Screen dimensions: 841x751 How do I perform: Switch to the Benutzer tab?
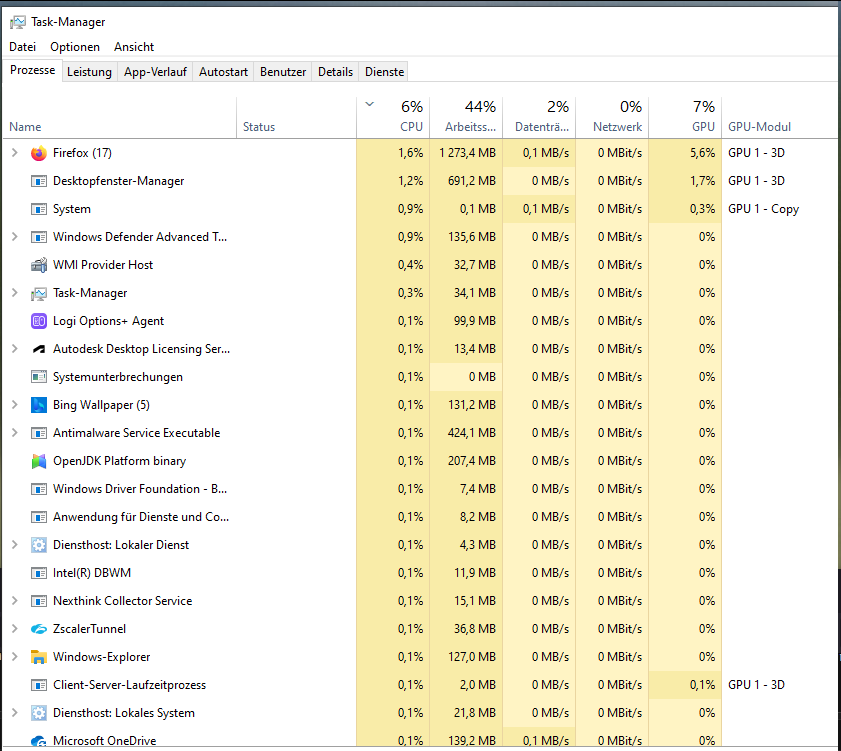[283, 72]
